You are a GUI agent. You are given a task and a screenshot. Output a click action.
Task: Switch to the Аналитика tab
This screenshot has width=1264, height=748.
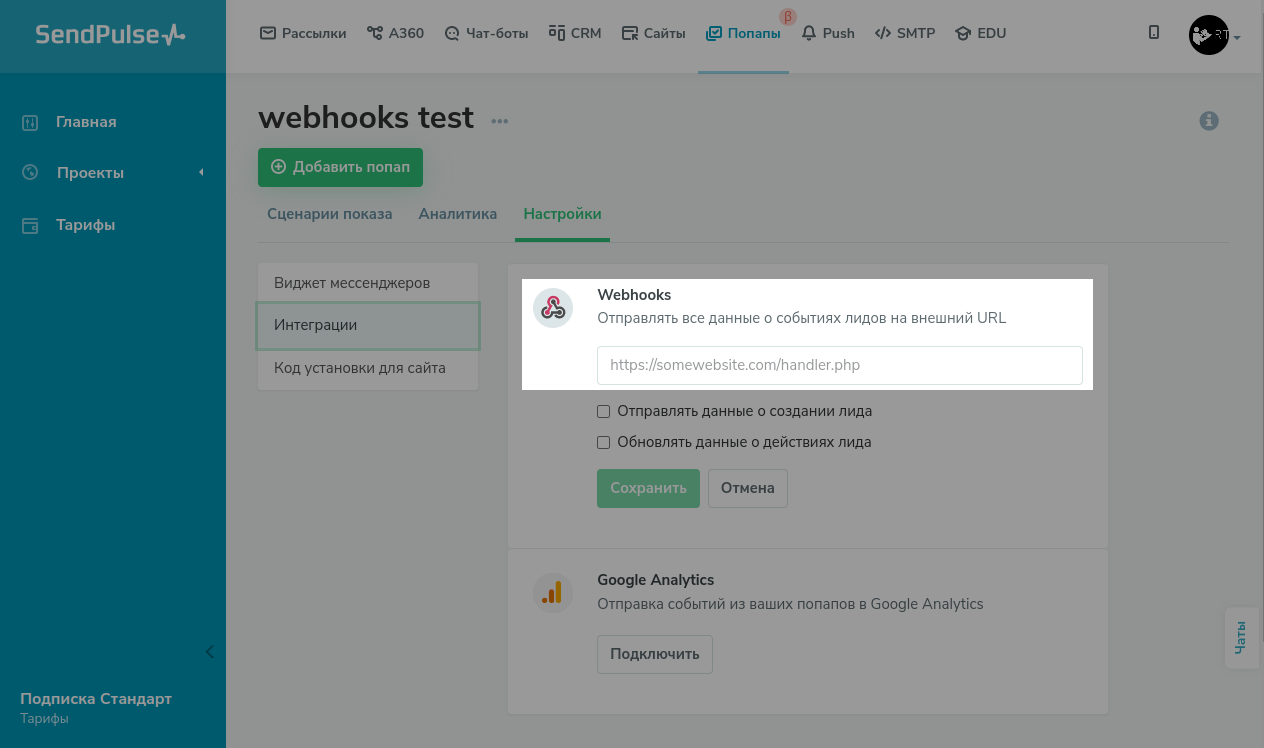pyautogui.click(x=457, y=214)
